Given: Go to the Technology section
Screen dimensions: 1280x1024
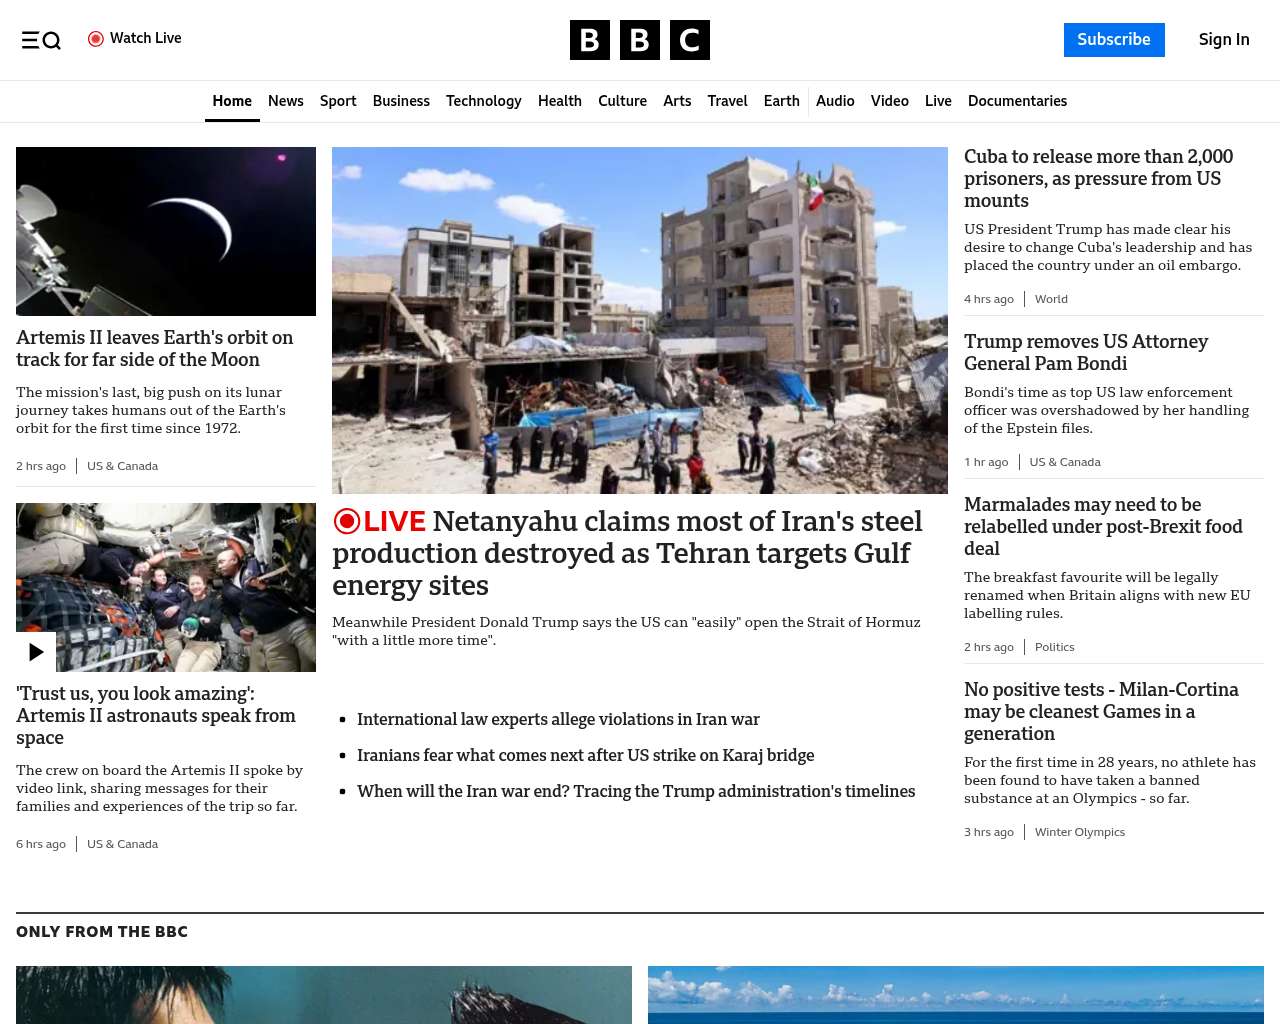Looking at the screenshot, I should coord(483,101).
